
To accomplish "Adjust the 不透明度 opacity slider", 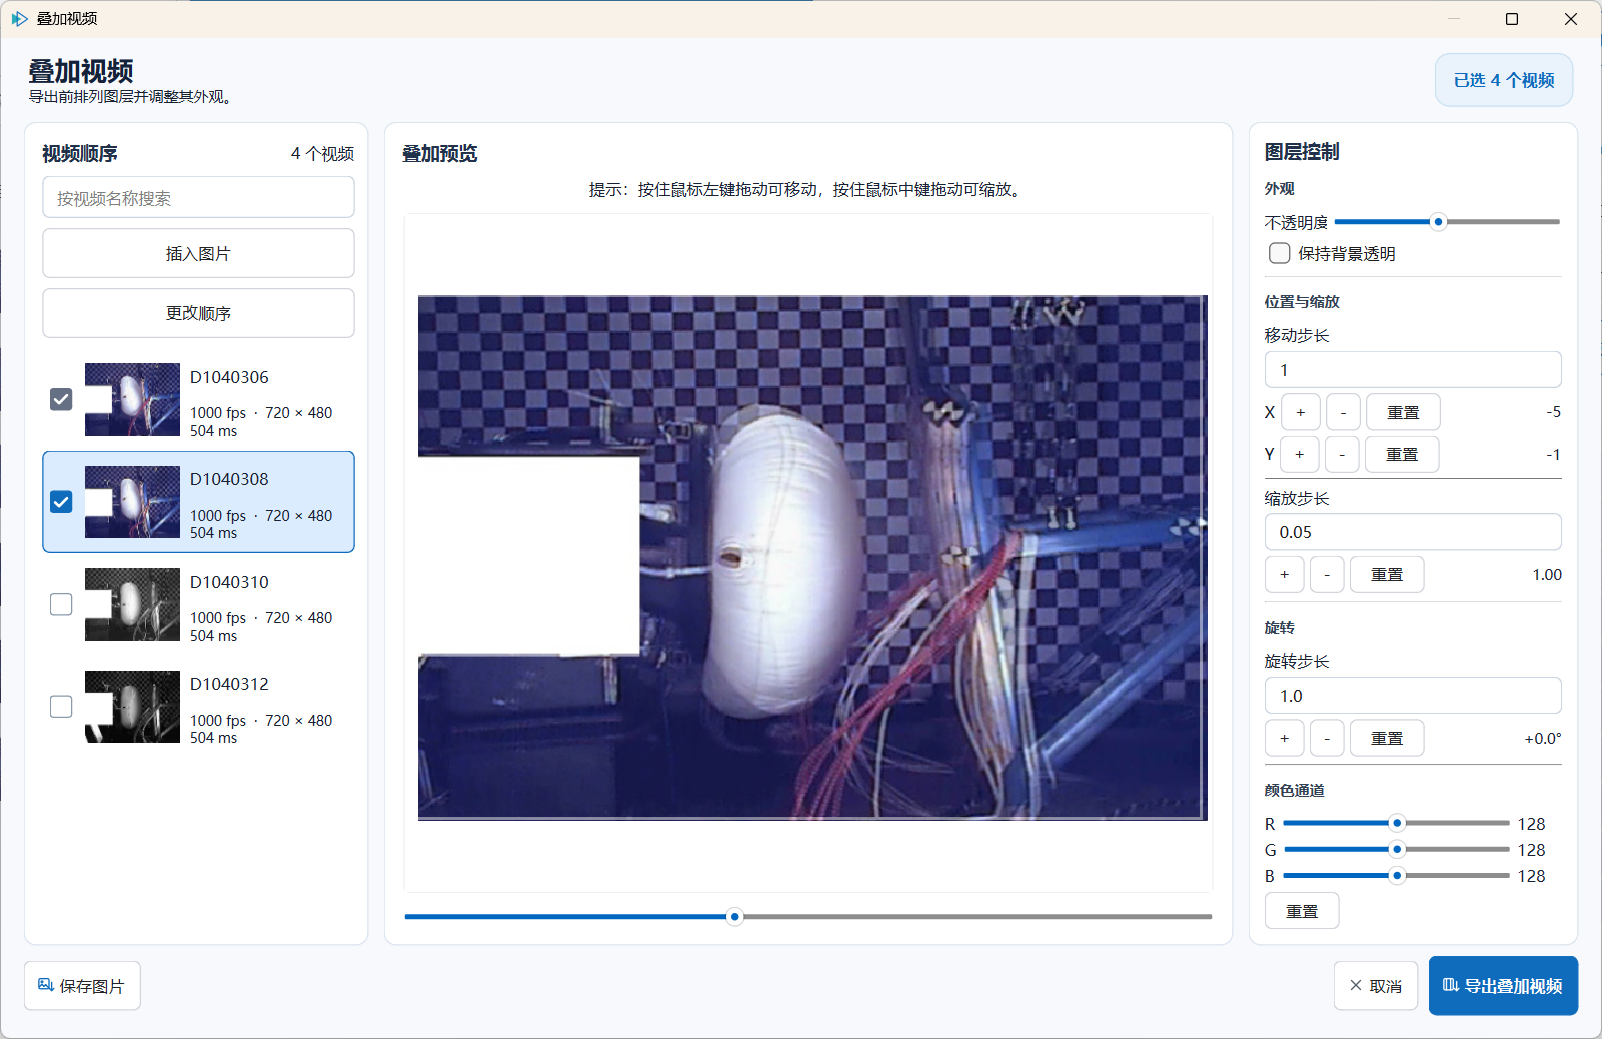I will coord(1447,222).
